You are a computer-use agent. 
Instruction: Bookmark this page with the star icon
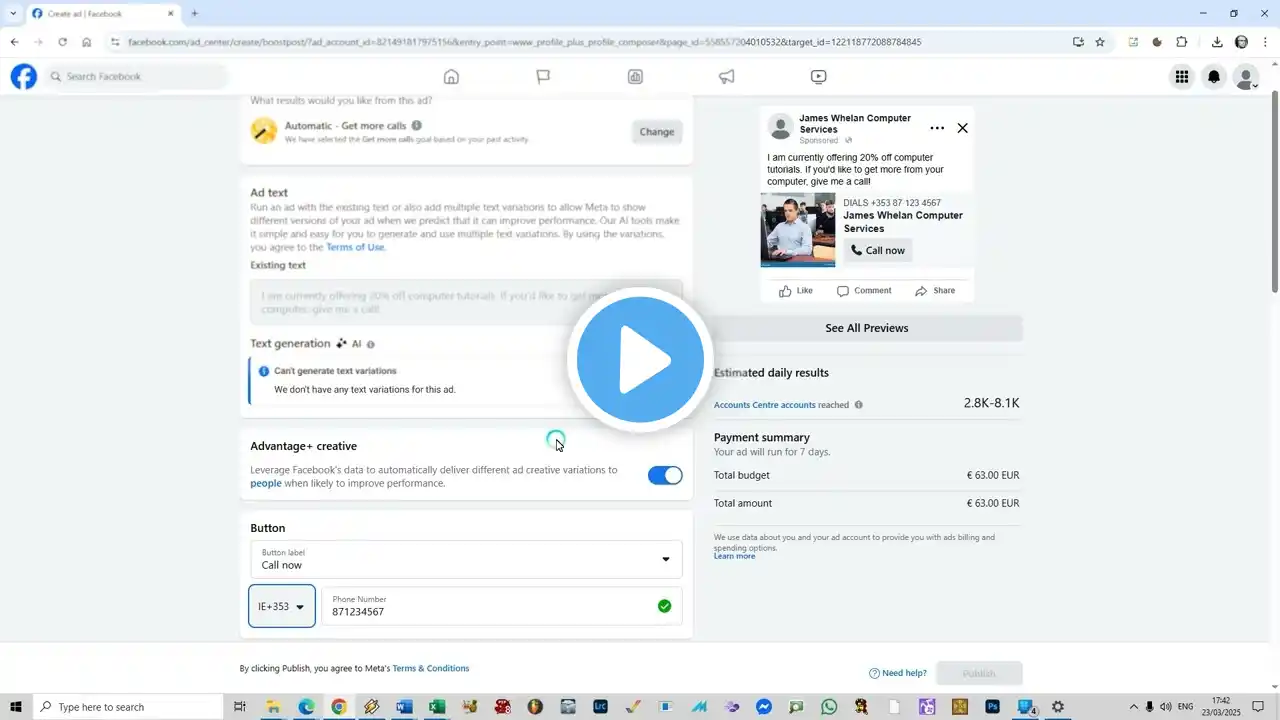pyautogui.click(x=1100, y=42)
